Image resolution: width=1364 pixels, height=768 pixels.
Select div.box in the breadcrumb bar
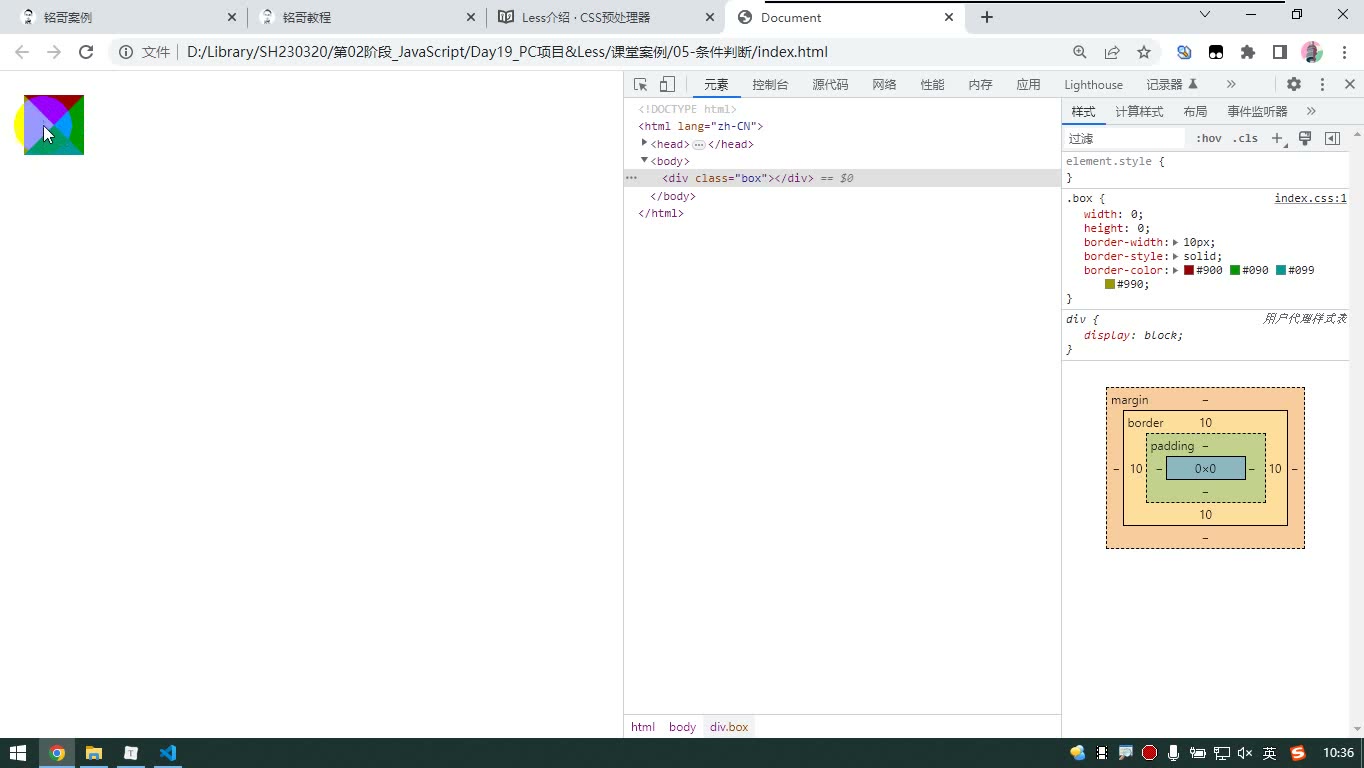coord(729,727)
